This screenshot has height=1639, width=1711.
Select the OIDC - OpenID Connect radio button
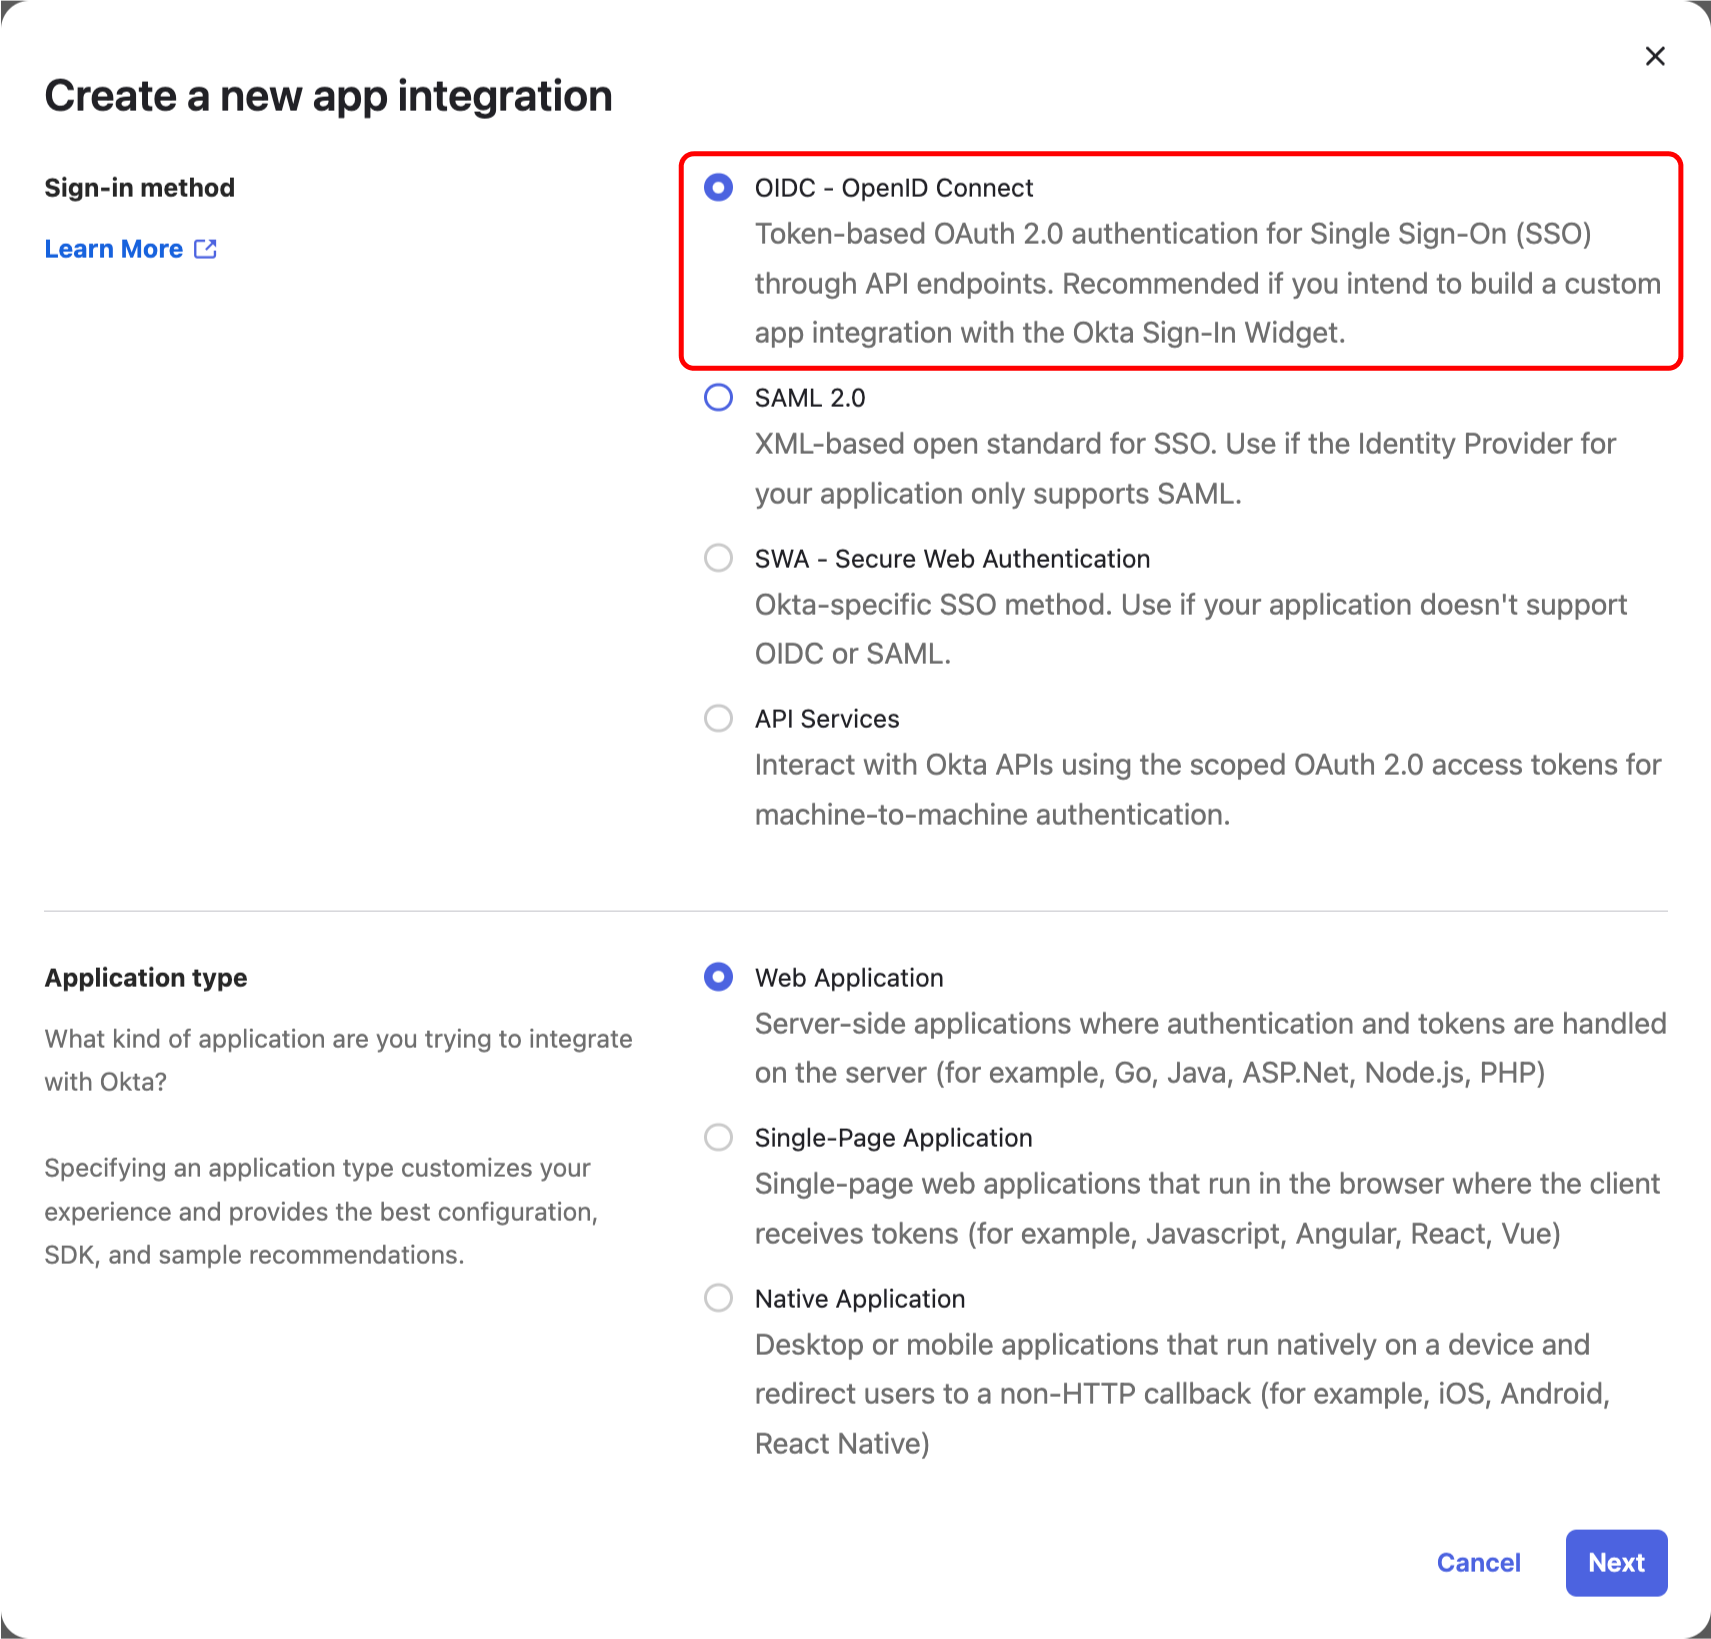click(x=719, y=187)
